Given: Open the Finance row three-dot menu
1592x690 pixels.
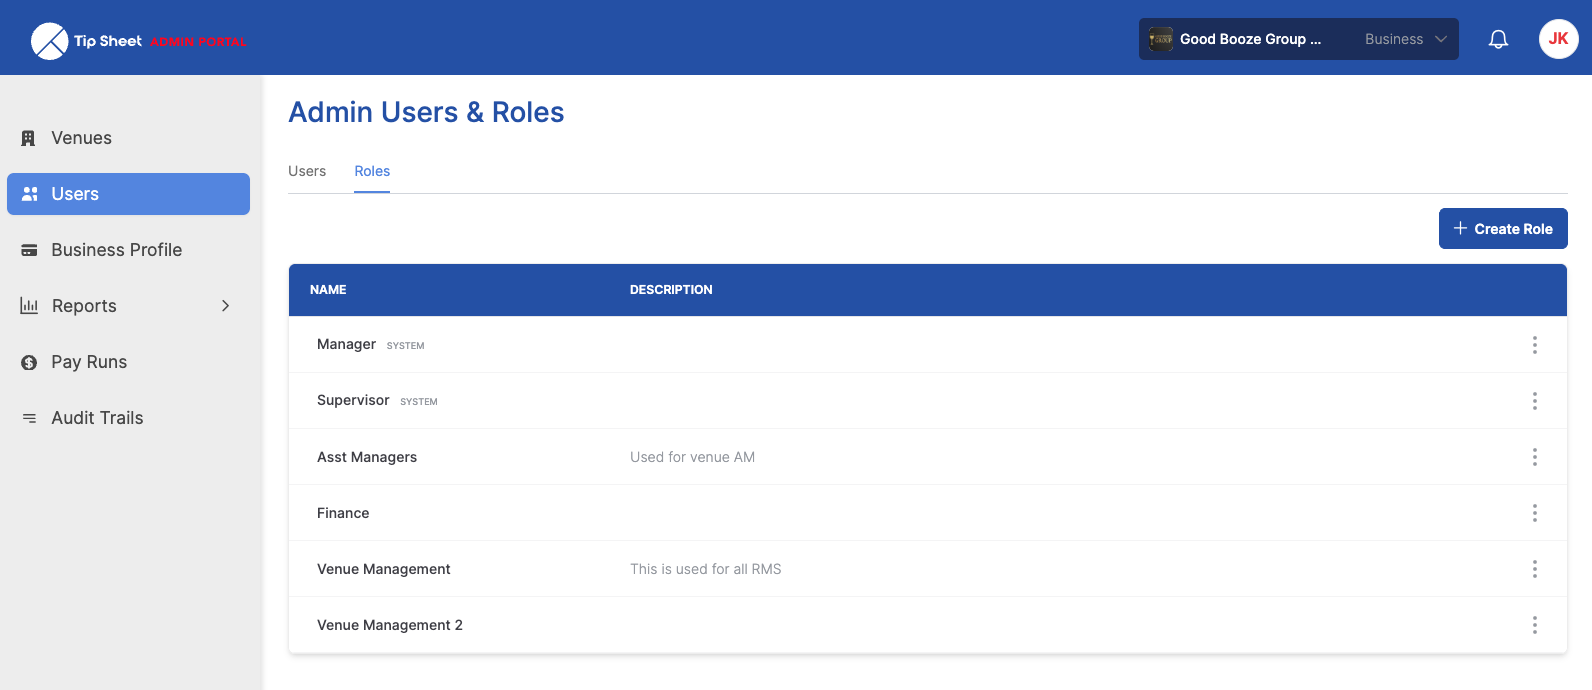Looking at the screenshot, I should (x=1534, y=513).
